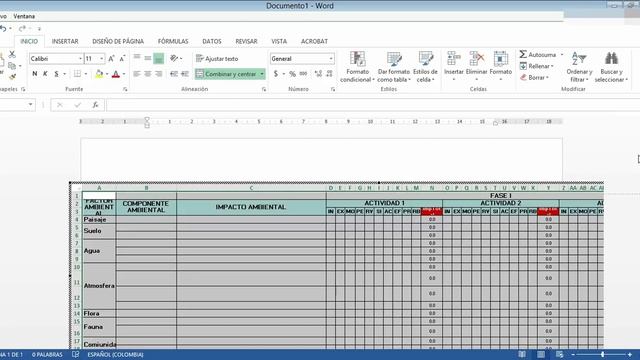Open Formato condicional menu

point(358,67)
